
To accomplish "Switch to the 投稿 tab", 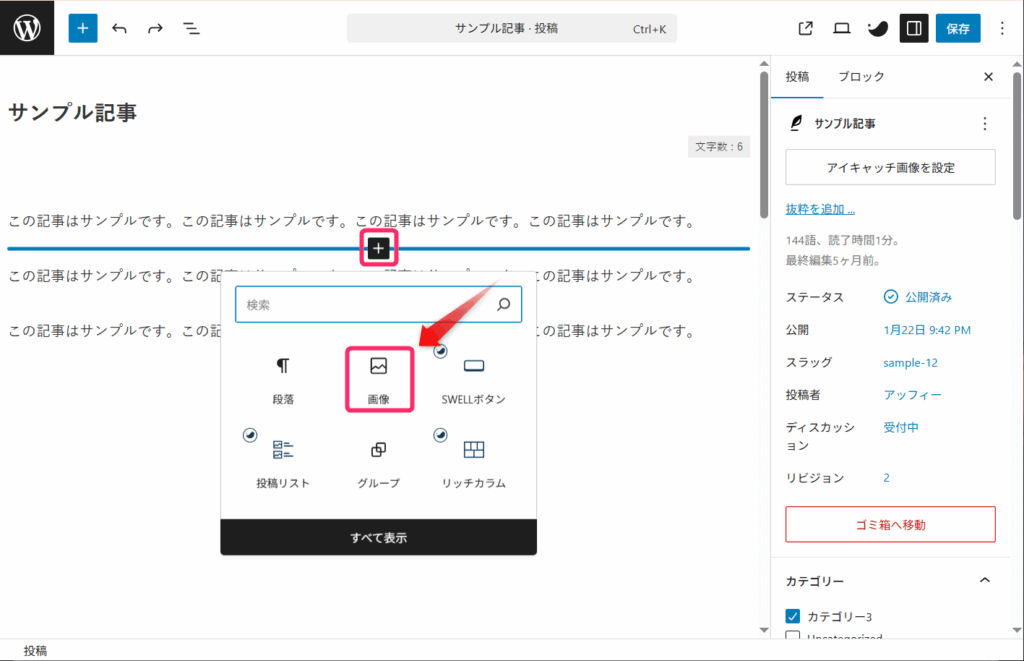I will point(797,77).
